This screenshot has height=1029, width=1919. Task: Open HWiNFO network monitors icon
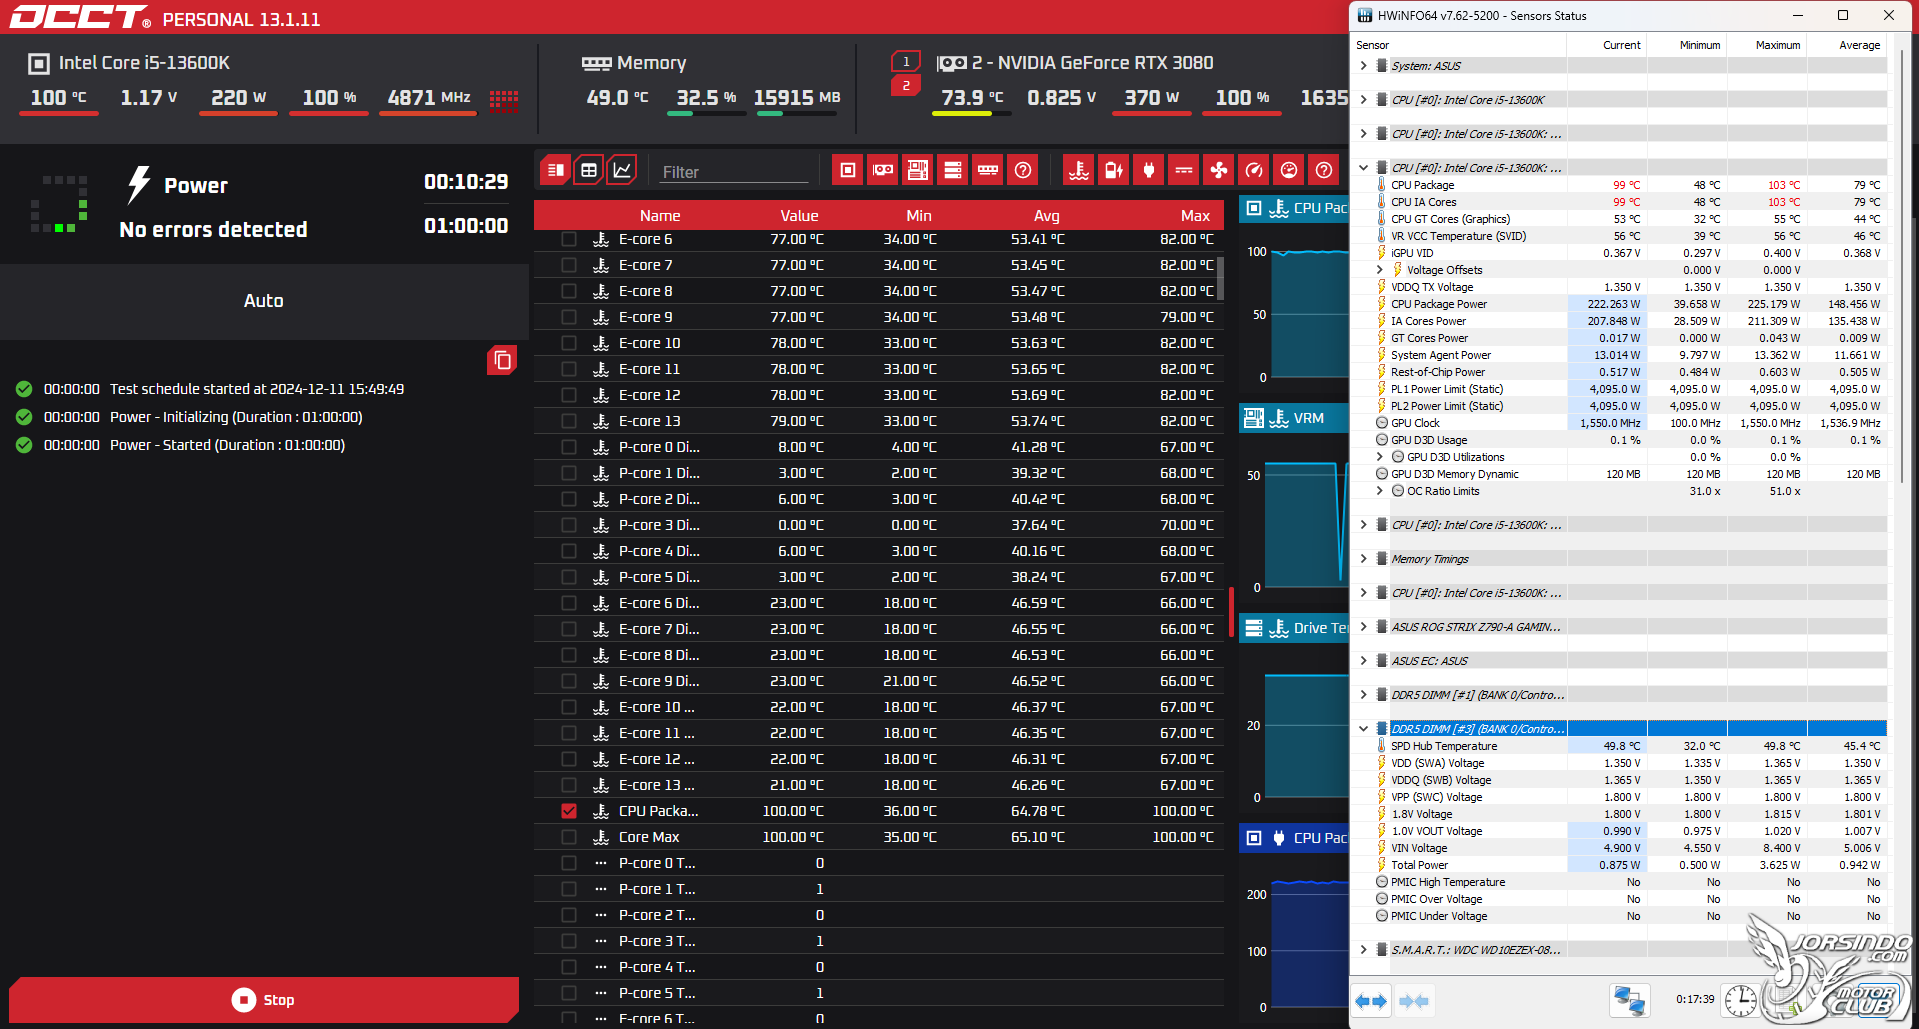pyautogui.click(x=1629, y=1000)
